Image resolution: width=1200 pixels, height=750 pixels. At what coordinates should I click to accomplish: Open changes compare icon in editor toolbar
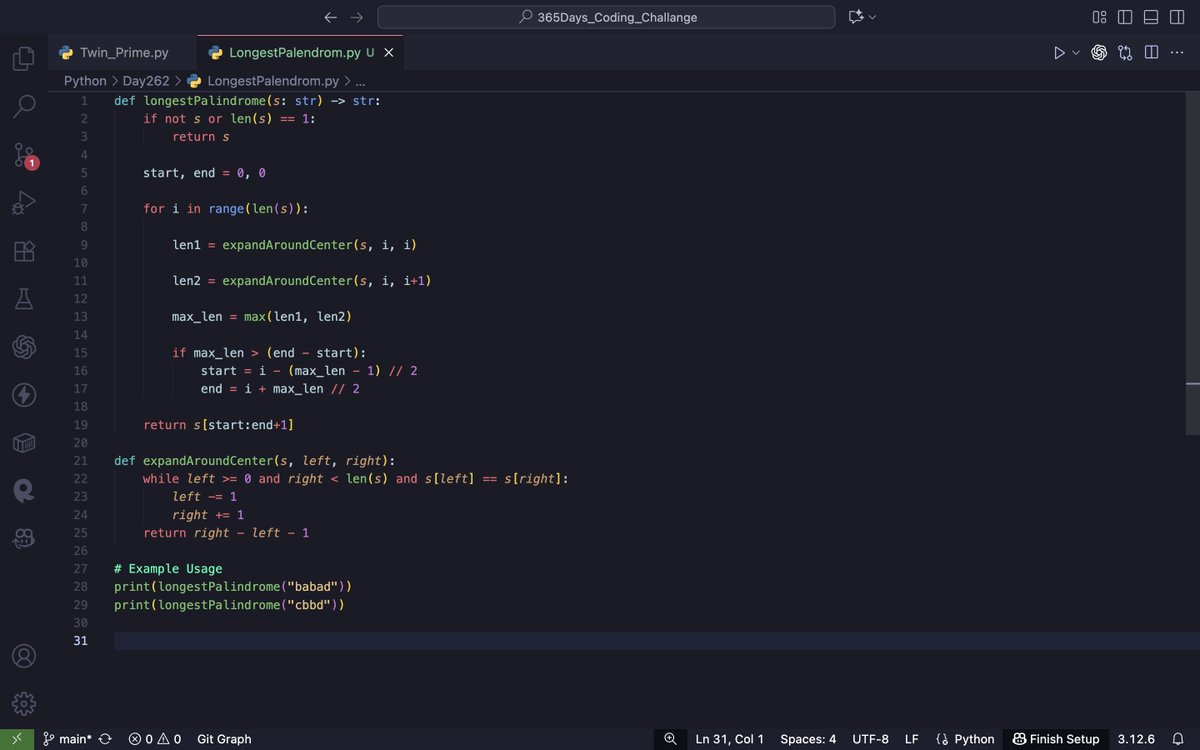coord(1125,53)
